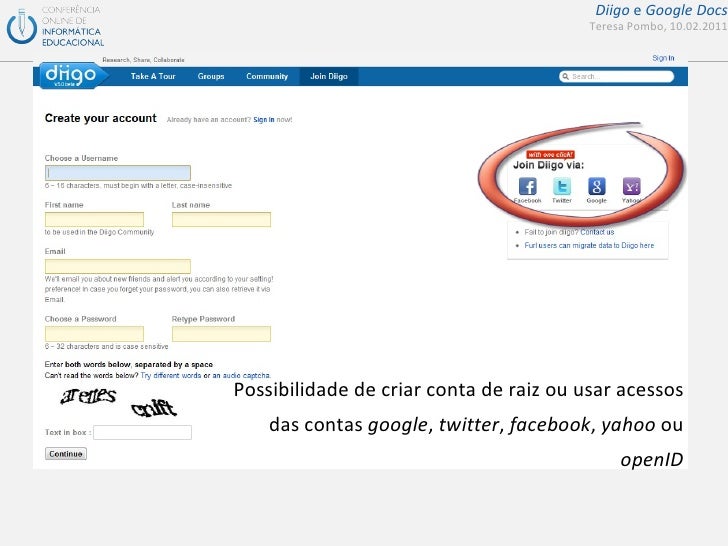Open the Community menu item

pos(267,76)
